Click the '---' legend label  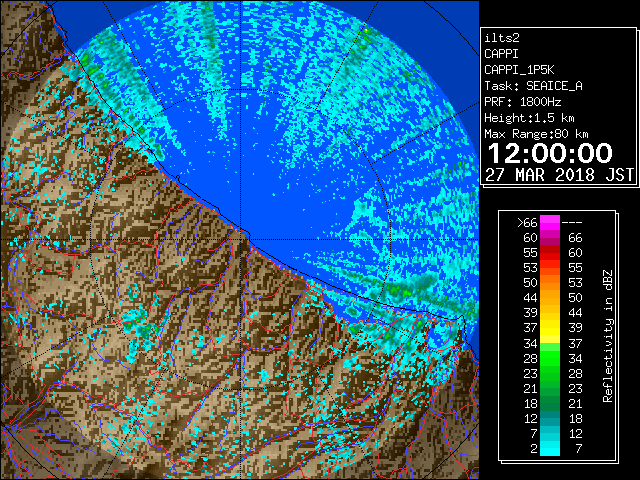[572, 223]
